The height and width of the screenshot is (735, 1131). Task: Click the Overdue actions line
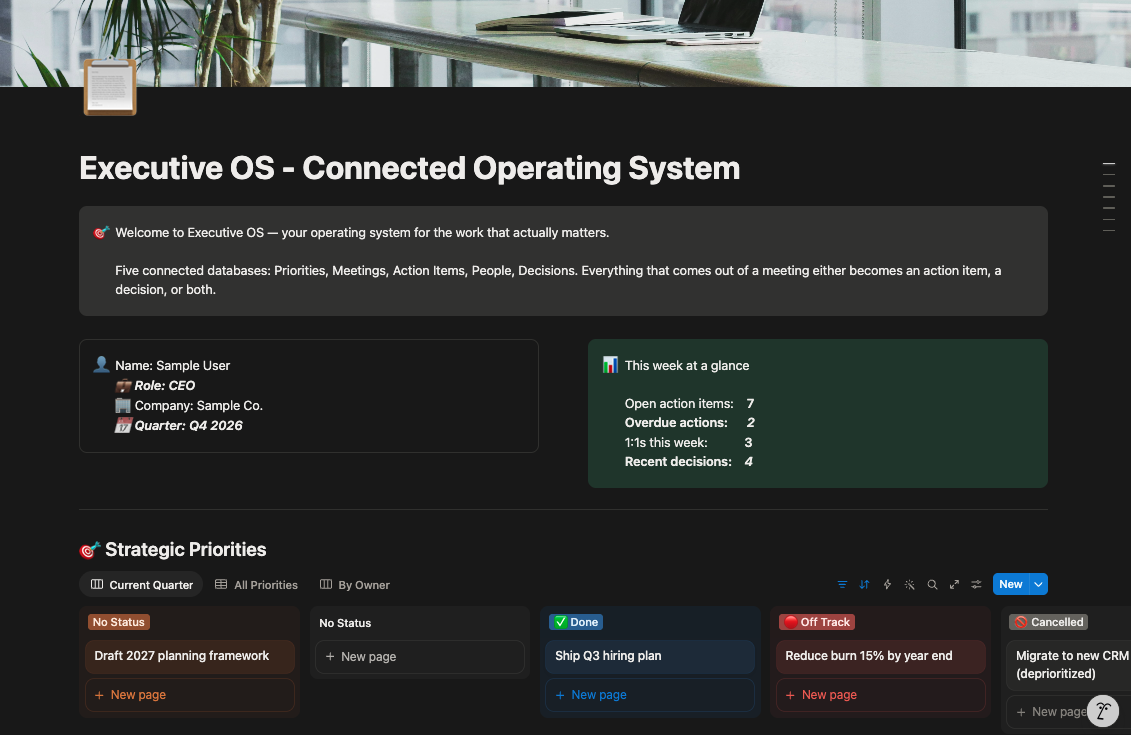coord(690,423)
